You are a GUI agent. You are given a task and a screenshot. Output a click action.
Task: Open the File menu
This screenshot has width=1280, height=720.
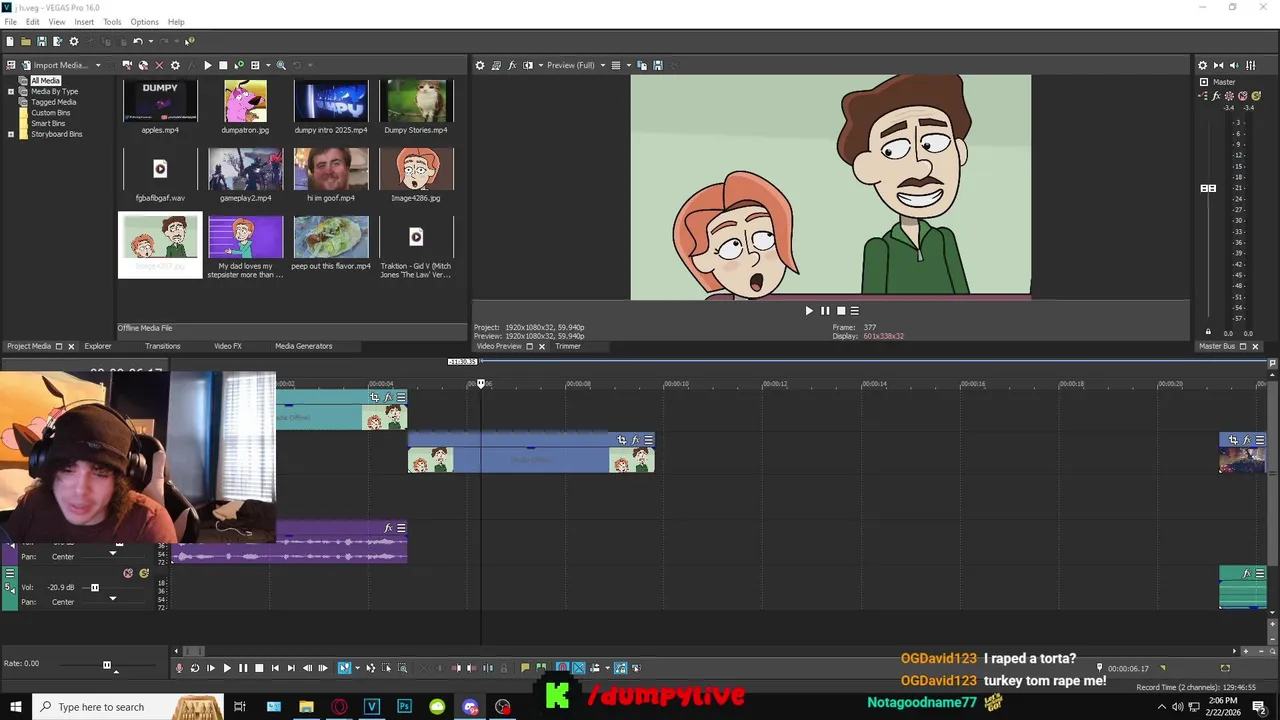(x=10, y=21)
